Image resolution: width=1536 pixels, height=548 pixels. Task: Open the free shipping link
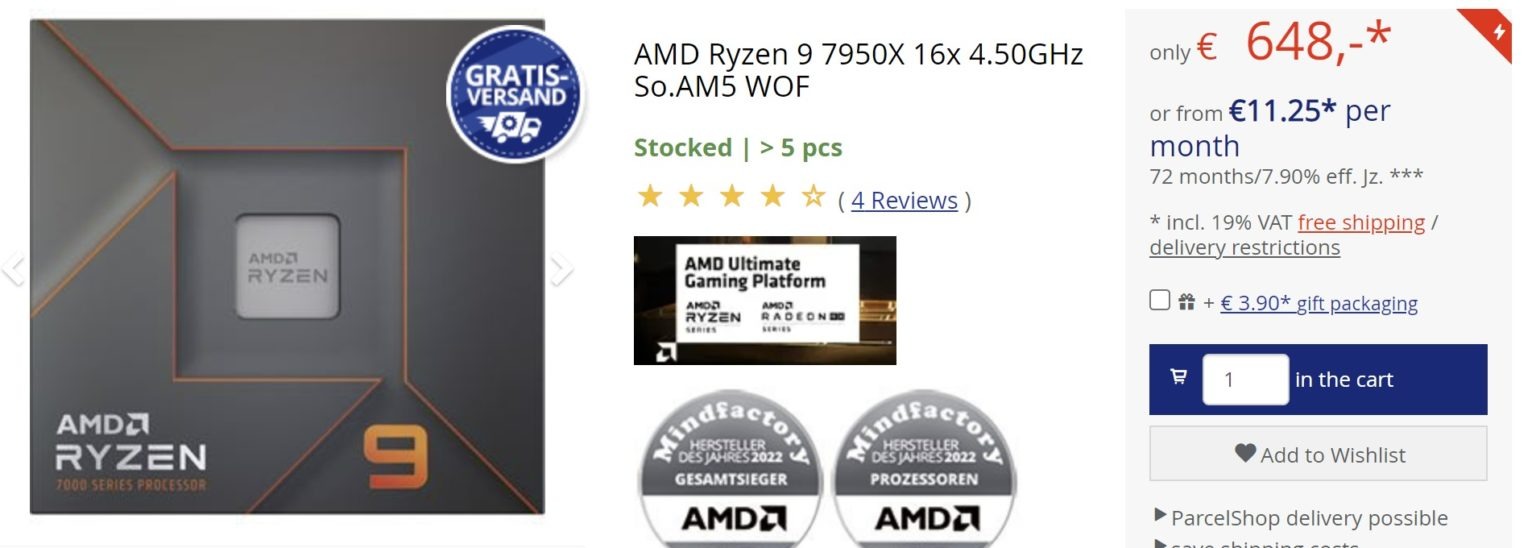point(1361,222)
